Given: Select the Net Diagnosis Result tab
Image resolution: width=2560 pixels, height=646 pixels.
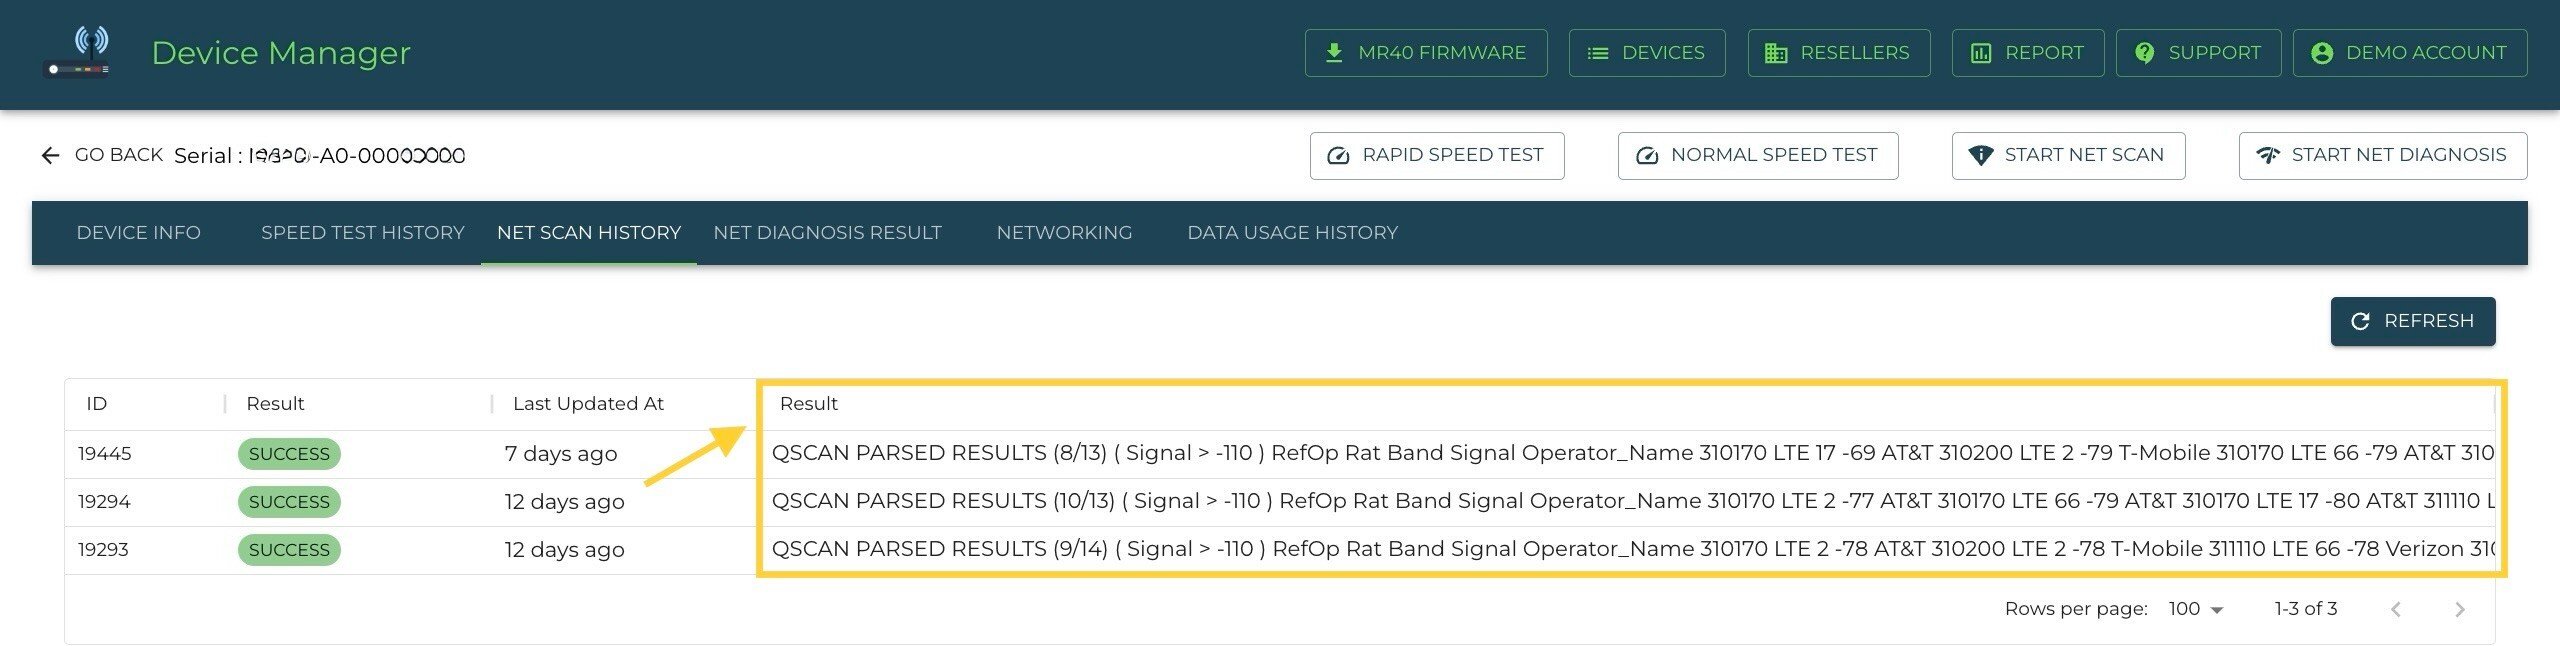Looking at the screenshot, I should click(827, 233).
